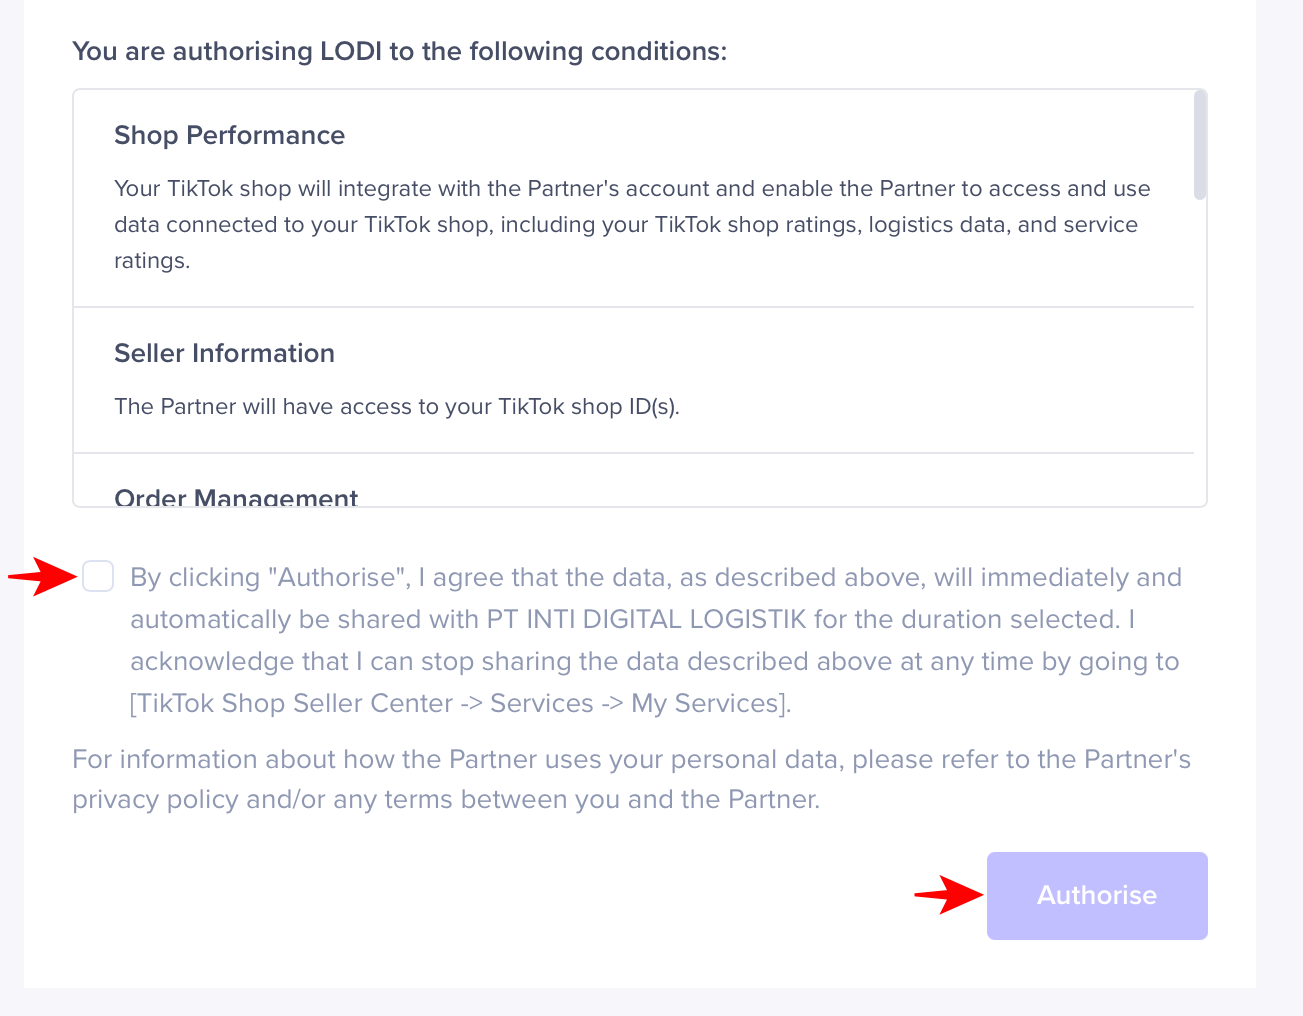Click the red arrow pointing at the checkbox
This screenshot has height=1016, width=1303.
coord(42,576)
